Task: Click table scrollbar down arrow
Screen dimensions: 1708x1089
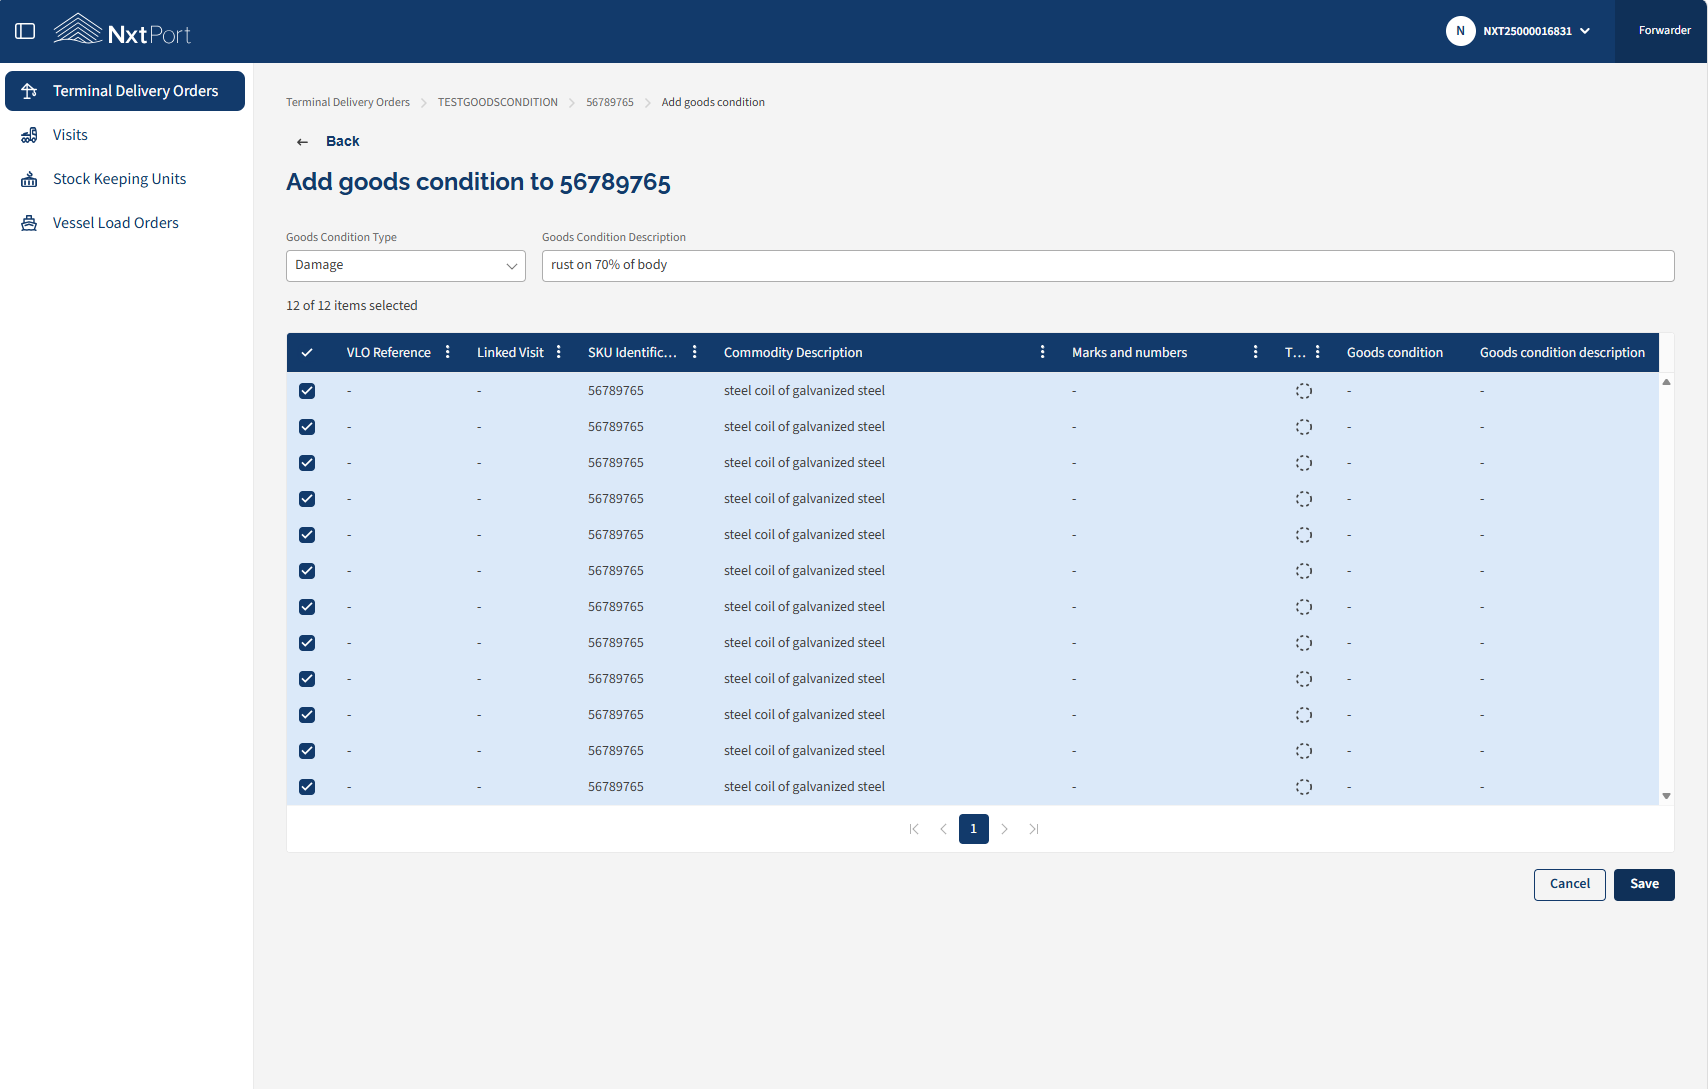Action: (x=1666, y=796)
